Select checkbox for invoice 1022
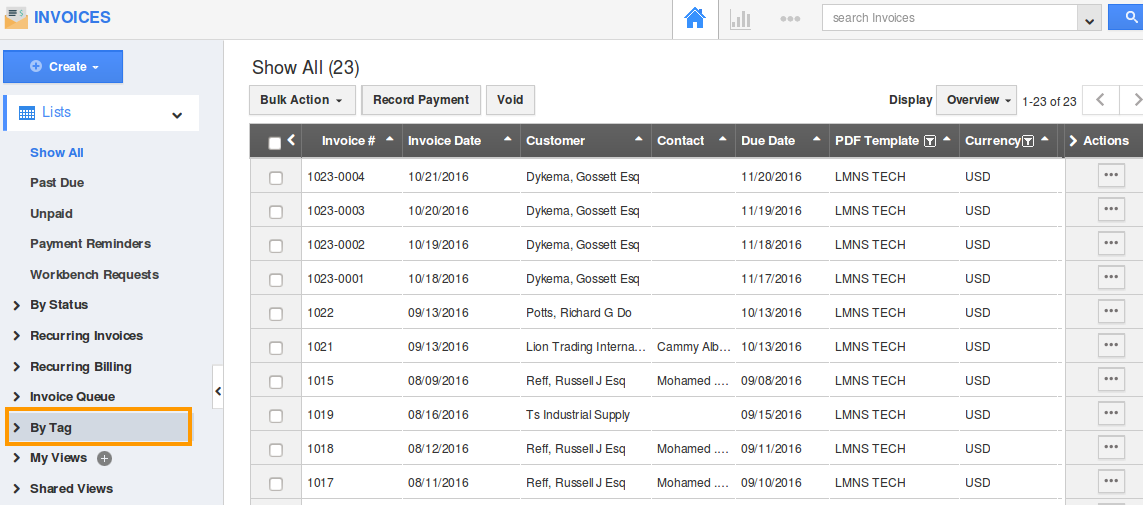Screen dimensions: 1143x505 coord(276,314)
